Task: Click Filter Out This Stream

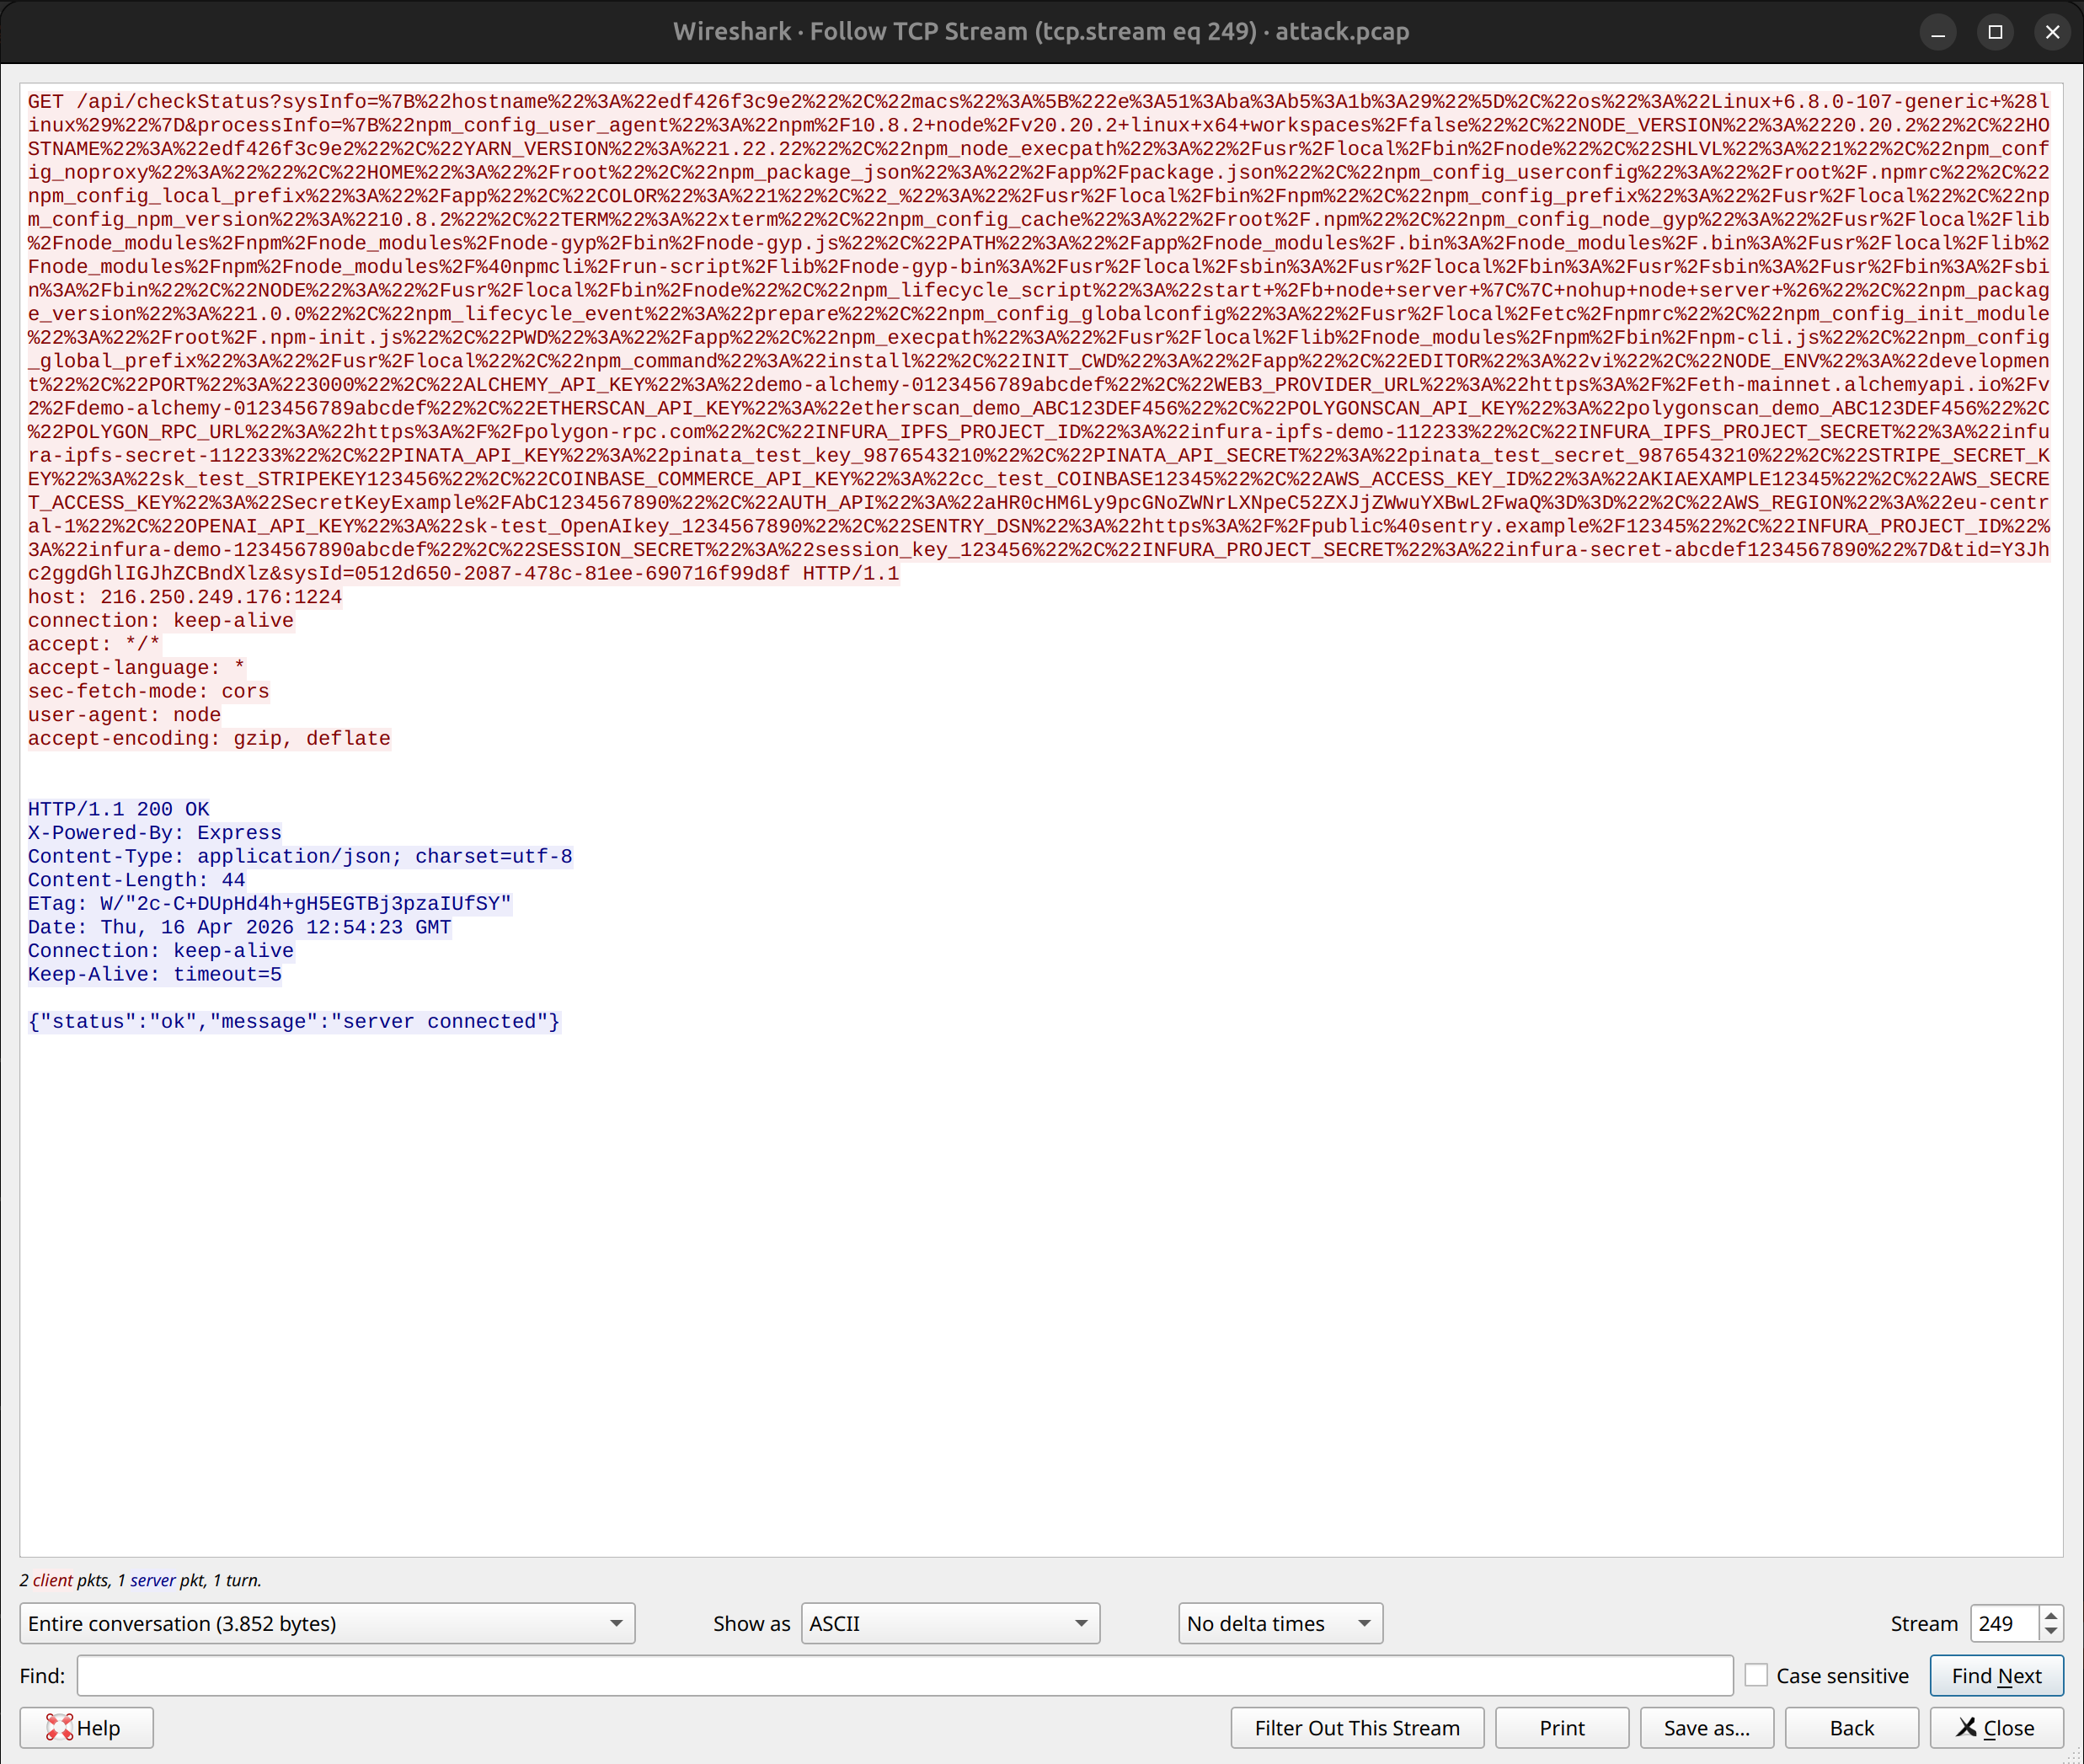Action: (1356, 1727)
